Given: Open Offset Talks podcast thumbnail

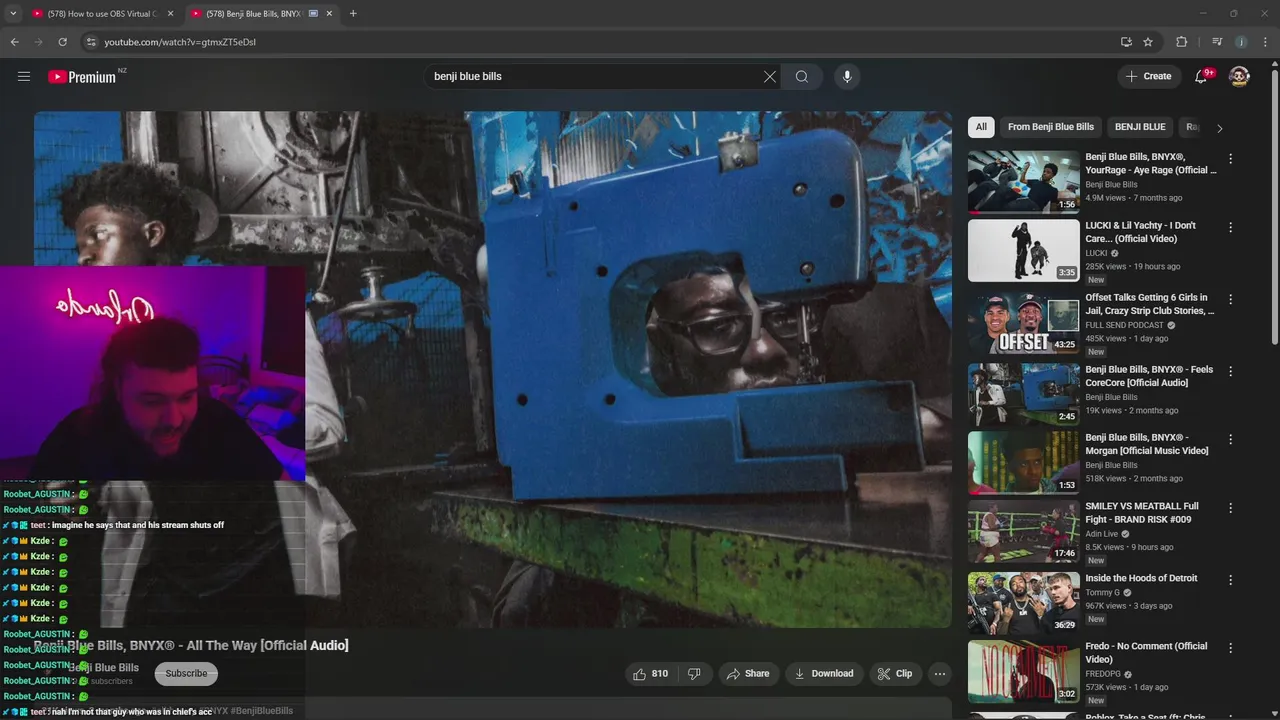Looking at the screenshot, I should [x=1023, y=322].
